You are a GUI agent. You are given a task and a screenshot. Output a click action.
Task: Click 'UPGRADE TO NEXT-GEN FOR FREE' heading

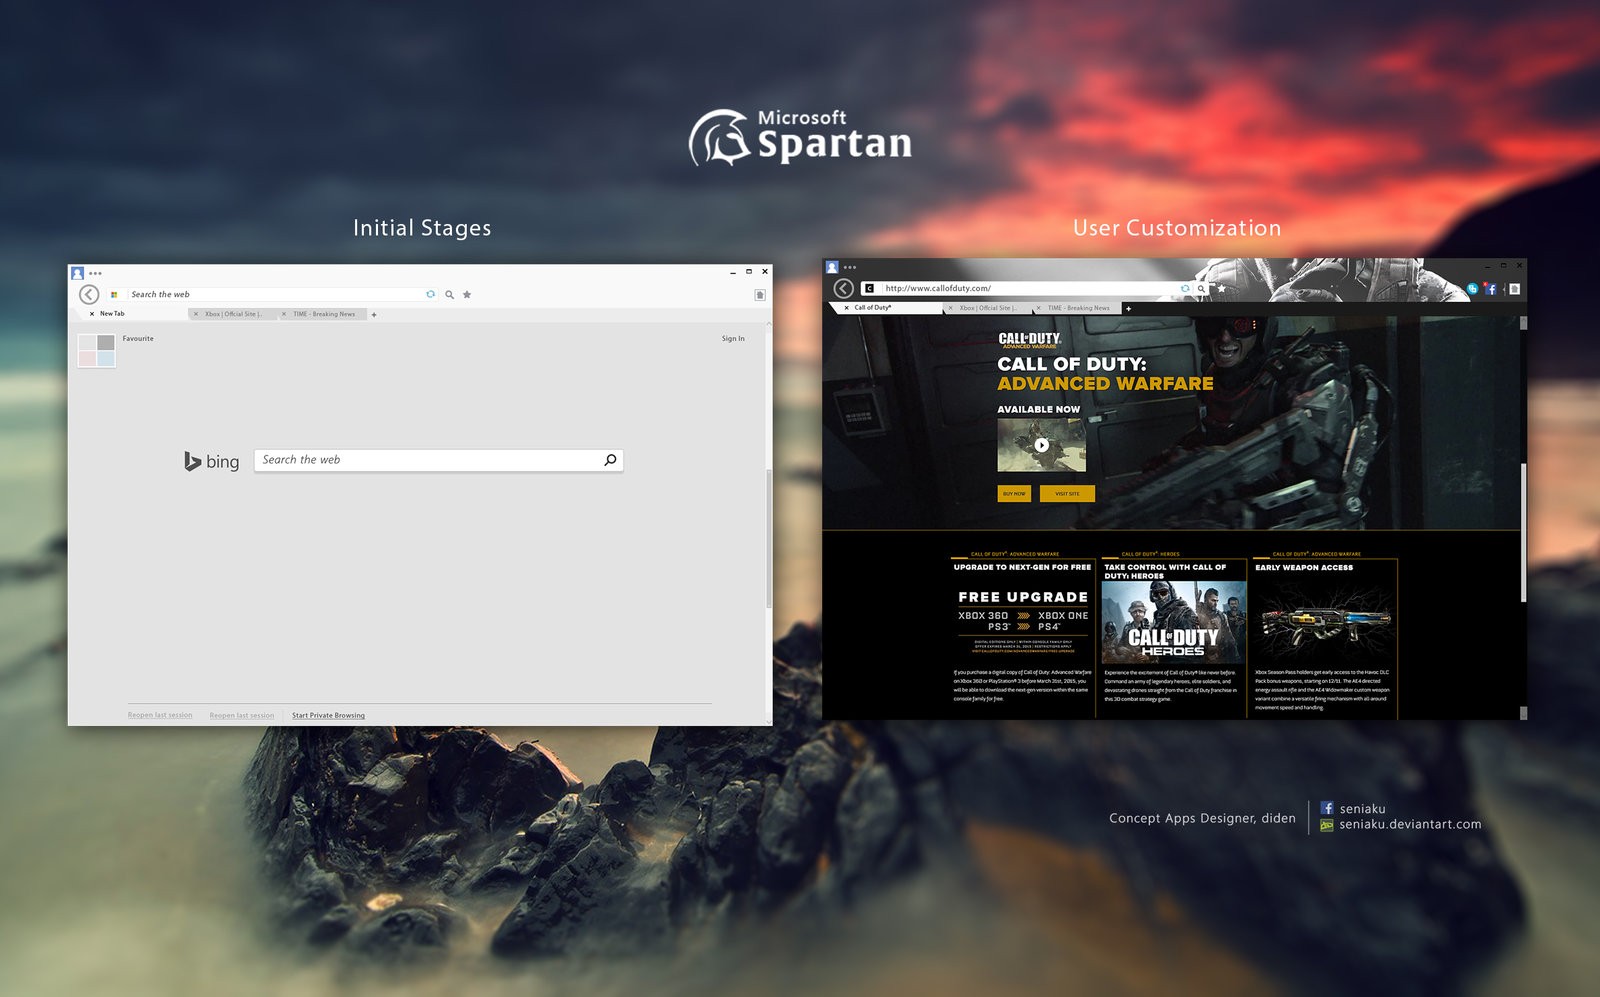(x=1022, y=567)
